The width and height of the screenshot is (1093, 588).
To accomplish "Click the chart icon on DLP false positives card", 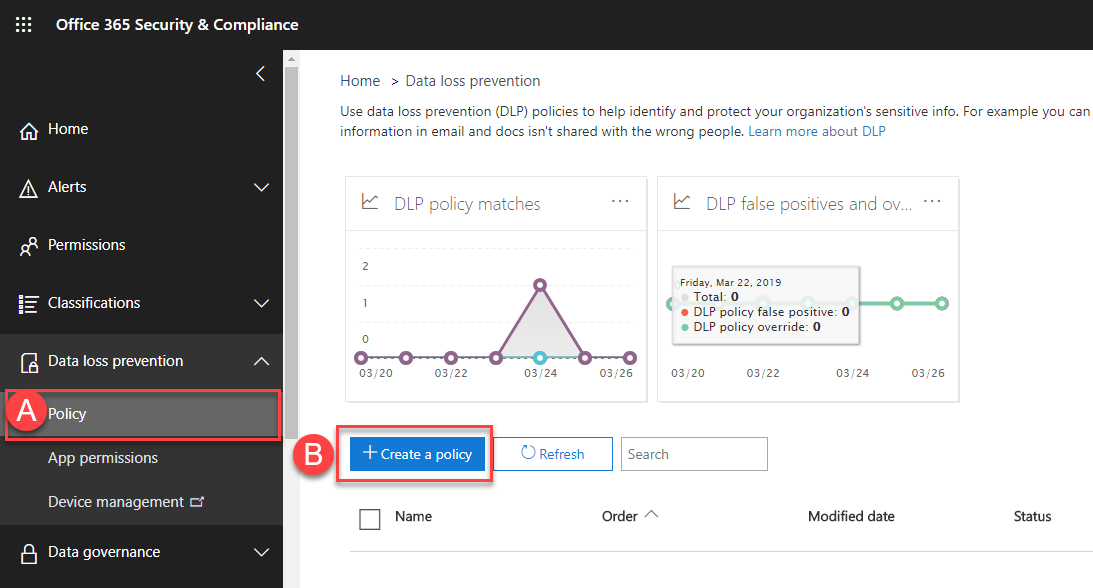I will tap(682, 202).
